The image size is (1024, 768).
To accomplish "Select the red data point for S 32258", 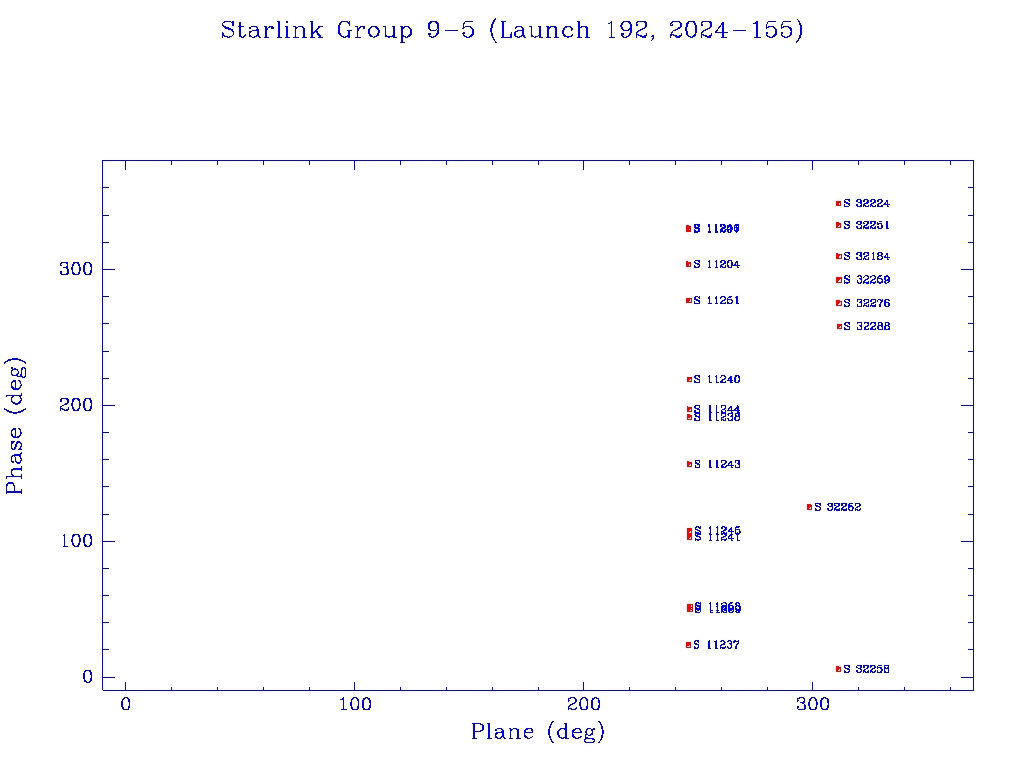I will click(839, 669).
